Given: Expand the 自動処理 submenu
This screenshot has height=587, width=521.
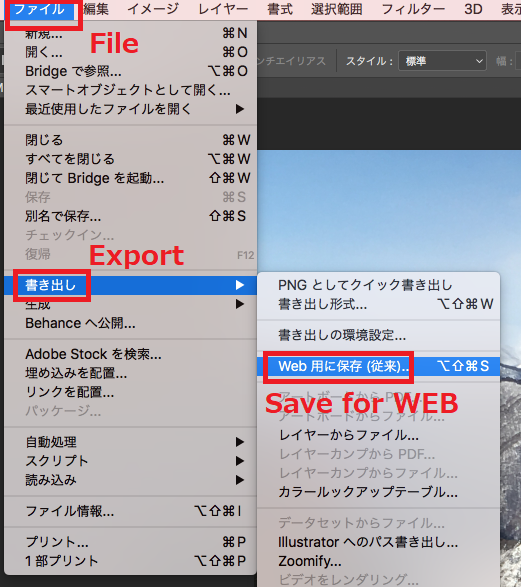Looking at the screenshot, I should [x=130, y=442].
